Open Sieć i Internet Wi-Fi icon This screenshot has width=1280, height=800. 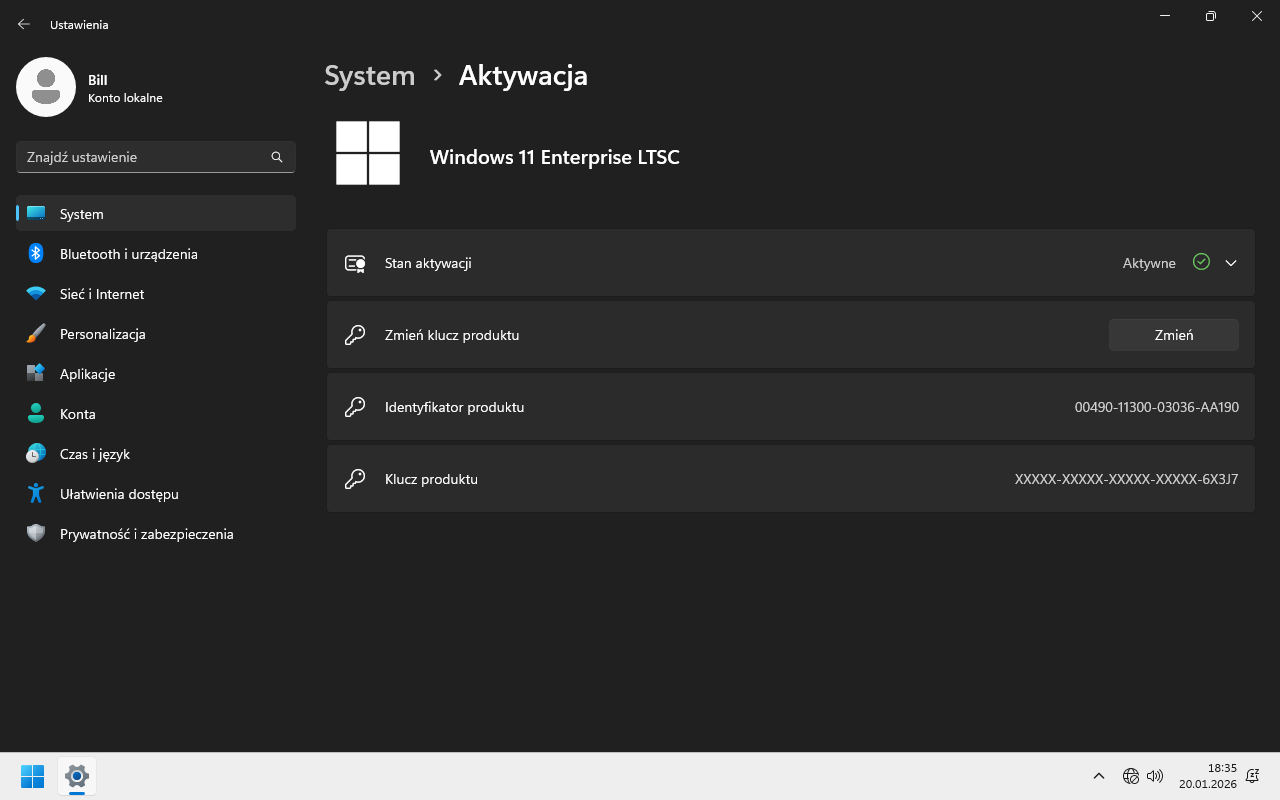click(36, 294)
